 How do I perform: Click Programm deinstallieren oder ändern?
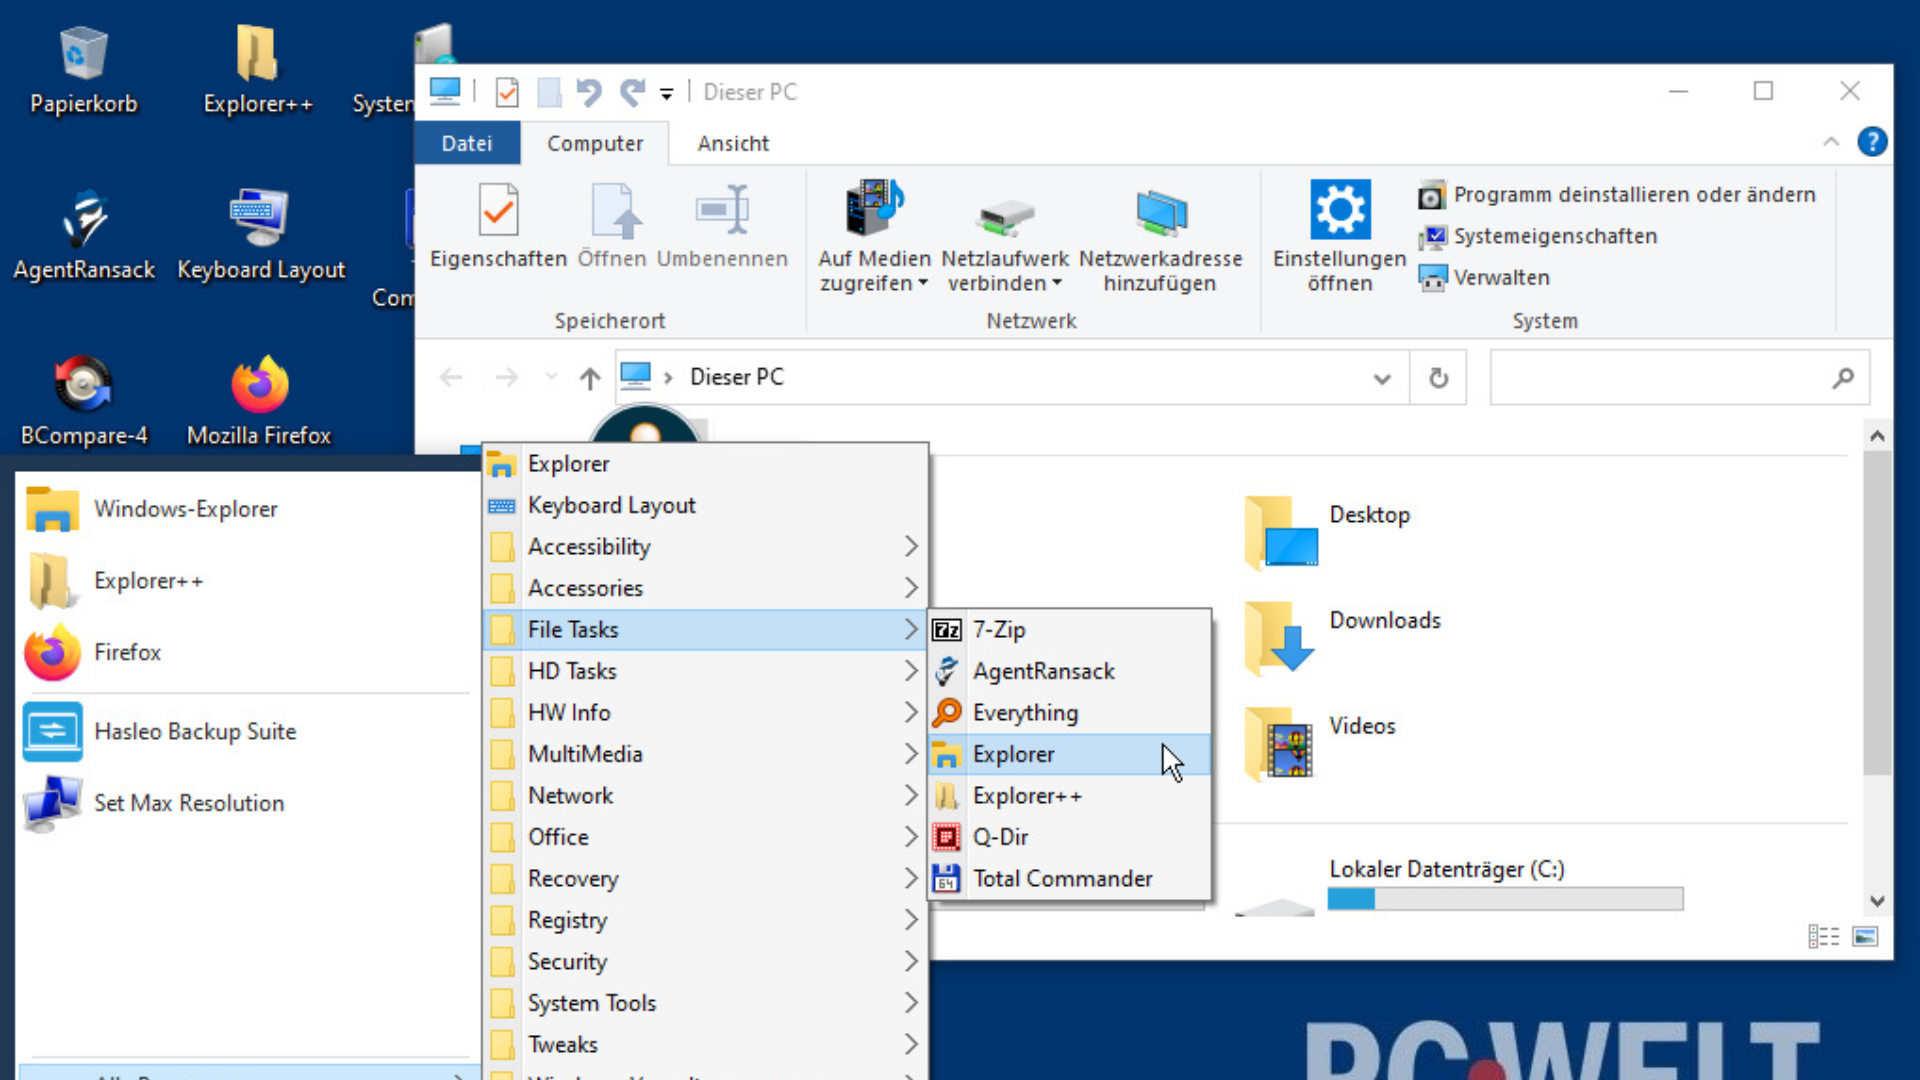[x=1633, y=195]
